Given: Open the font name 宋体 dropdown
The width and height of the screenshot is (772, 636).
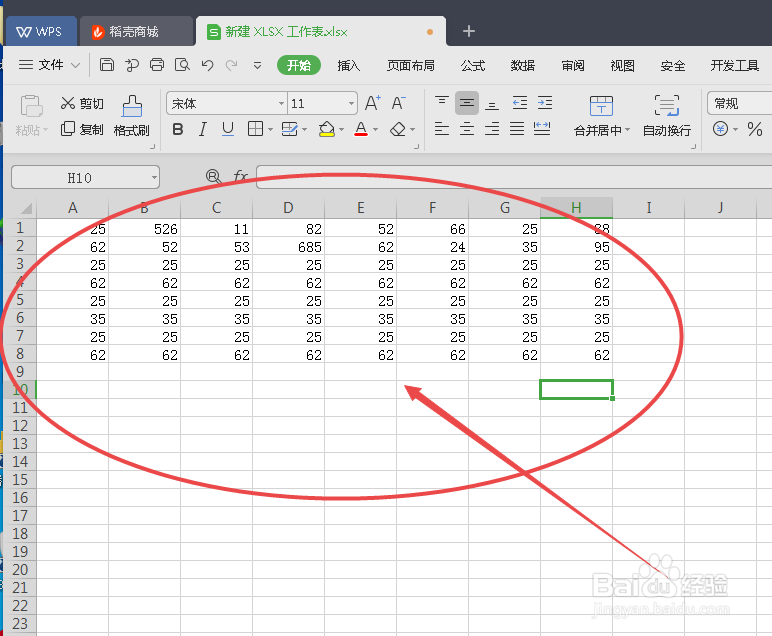Looking at the screenshot, I should [281, 103].
